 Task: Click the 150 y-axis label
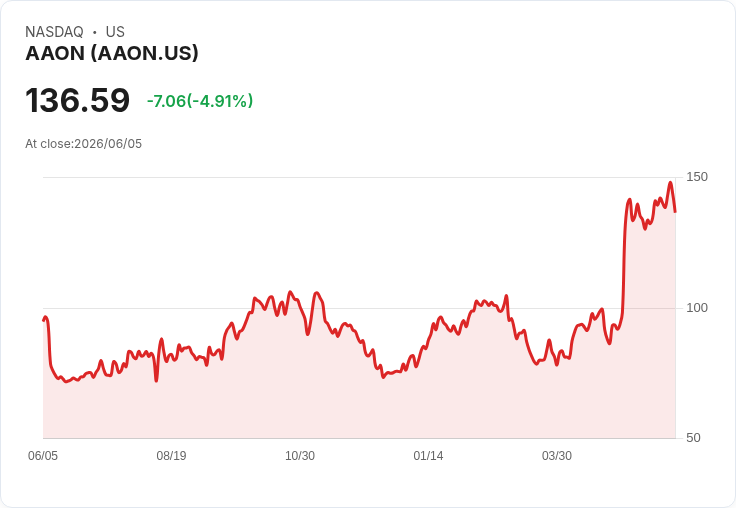pos(697,177)
